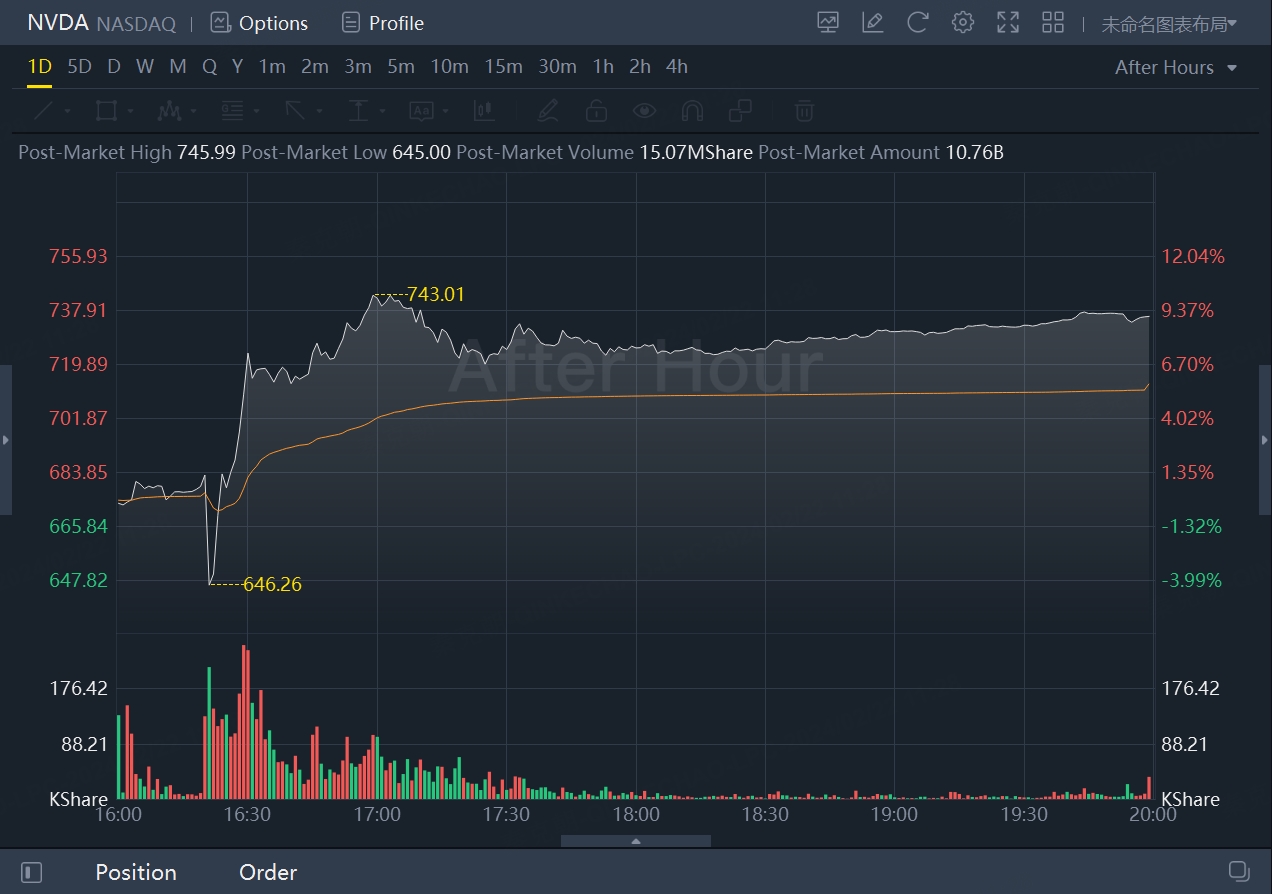
Task: Select the 2h interval tab
Action: (640, 66)
